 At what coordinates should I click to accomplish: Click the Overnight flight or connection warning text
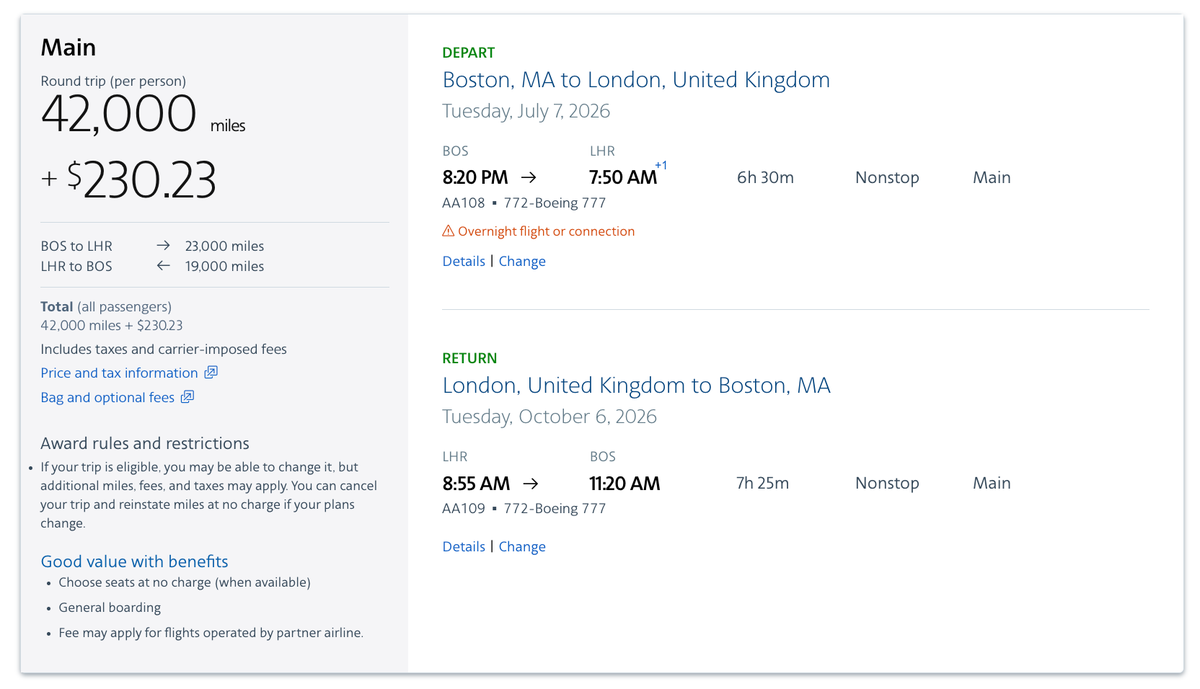546,230
